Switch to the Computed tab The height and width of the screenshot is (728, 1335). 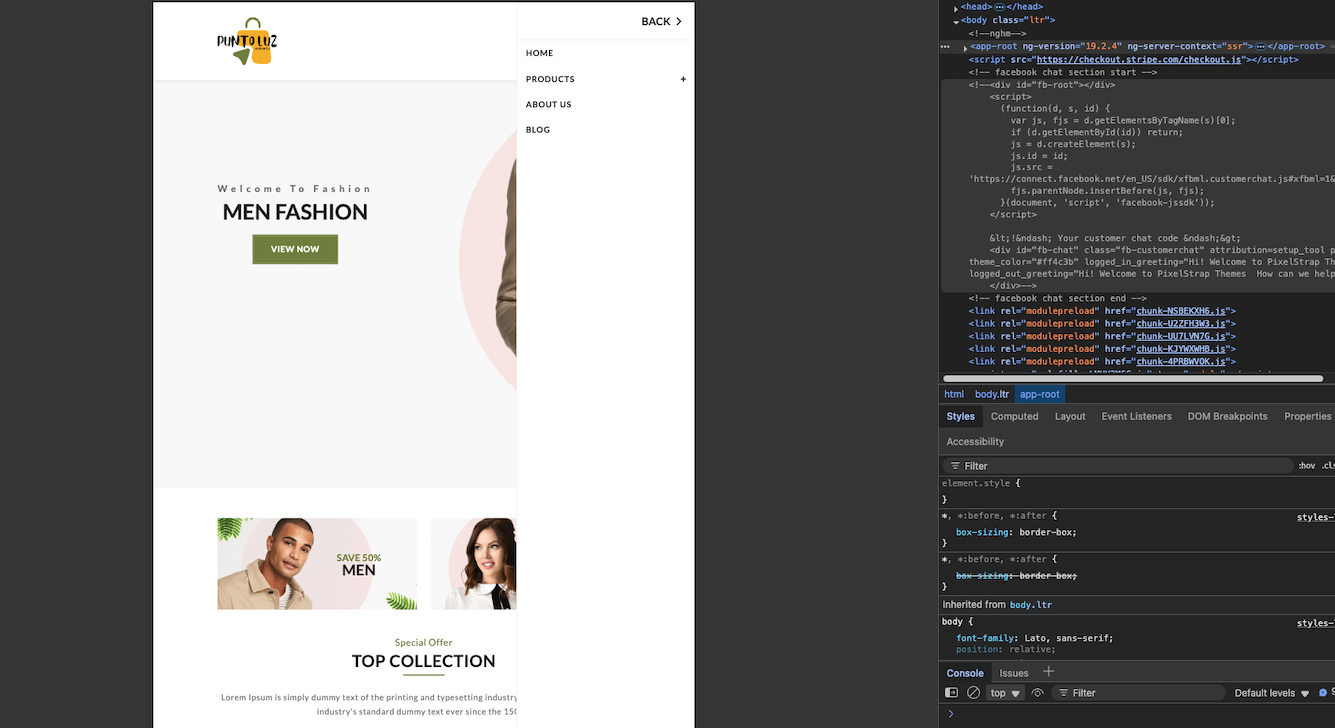(1014, 416)
